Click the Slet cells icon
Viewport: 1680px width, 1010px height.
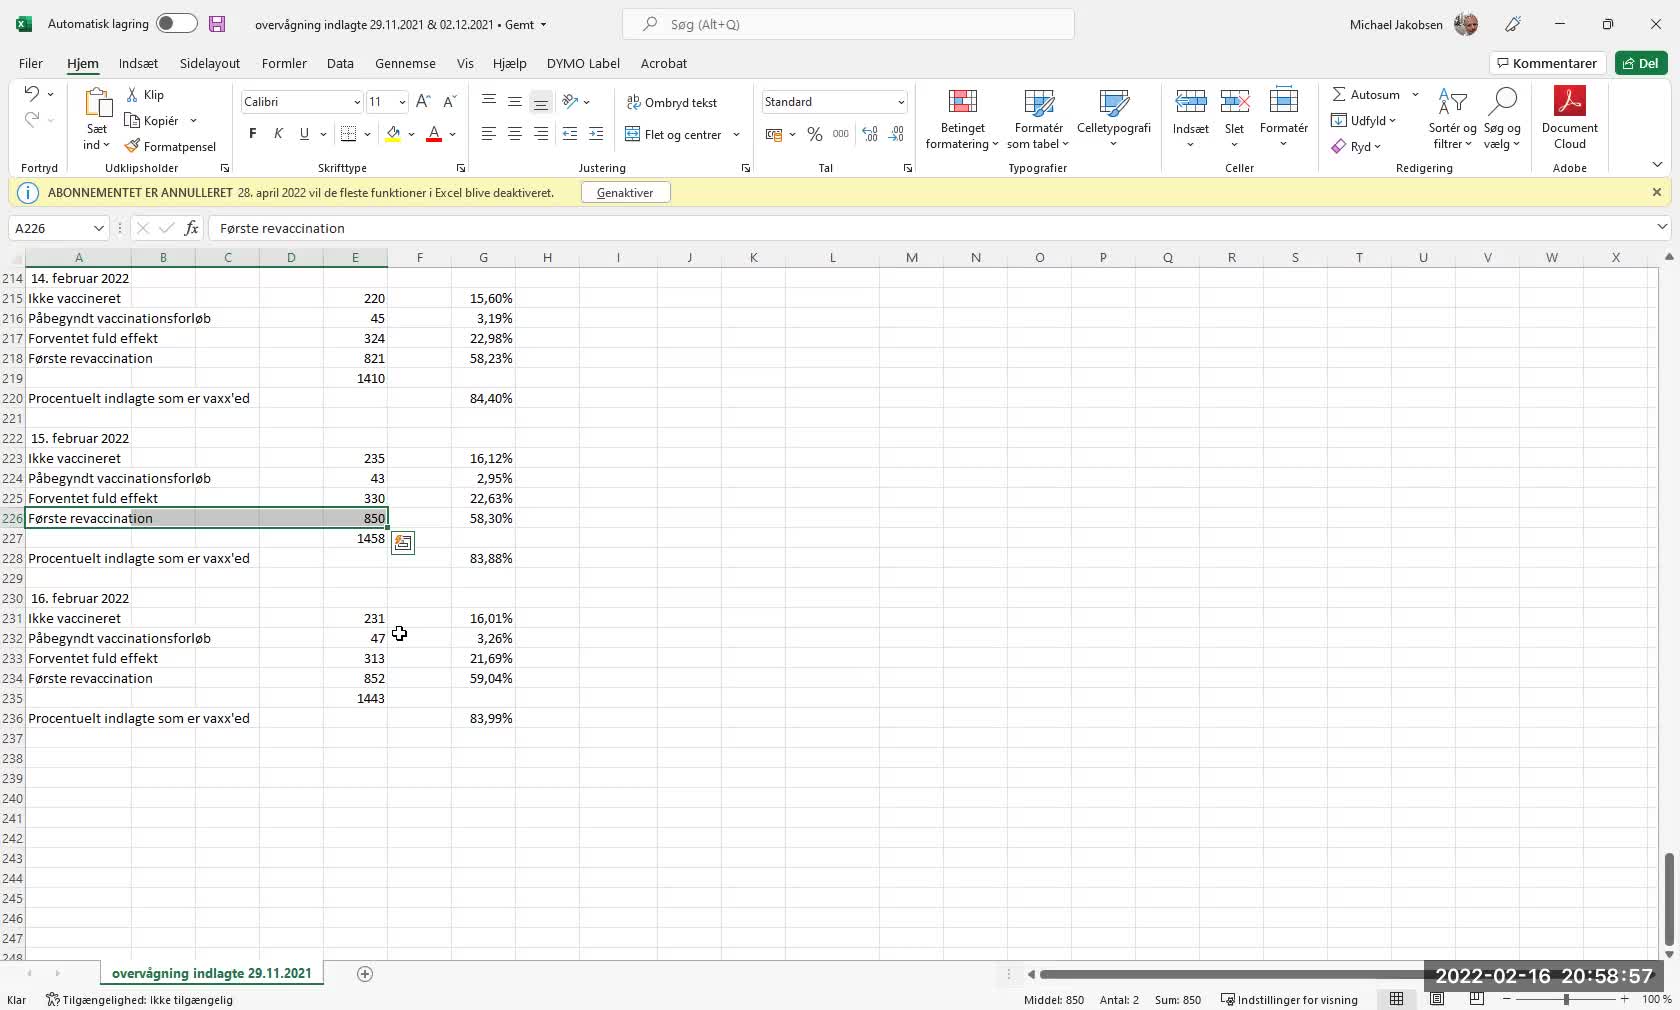(x=1235, y=103)
